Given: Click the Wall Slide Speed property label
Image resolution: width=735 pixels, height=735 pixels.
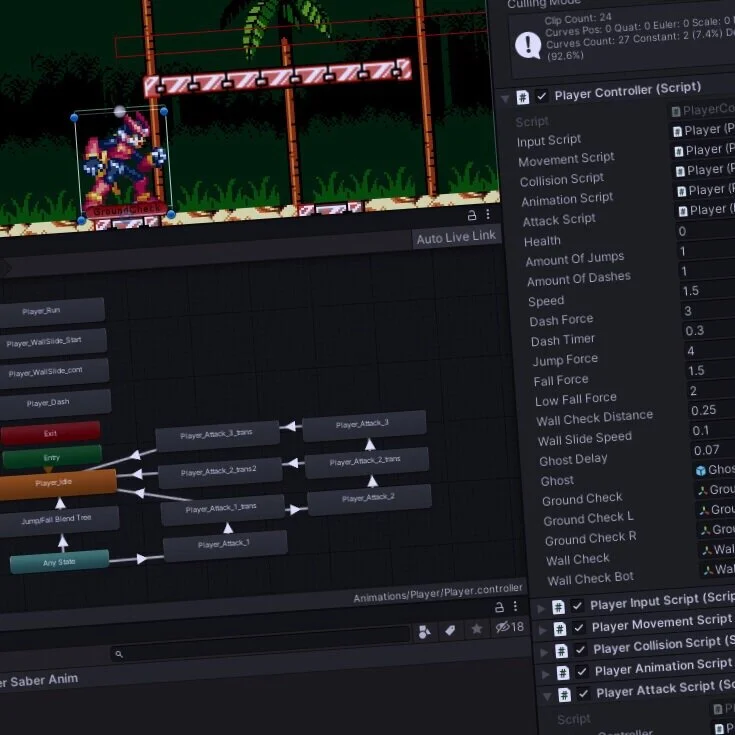Looking at the screenshot, I should [x=585, y=439].
